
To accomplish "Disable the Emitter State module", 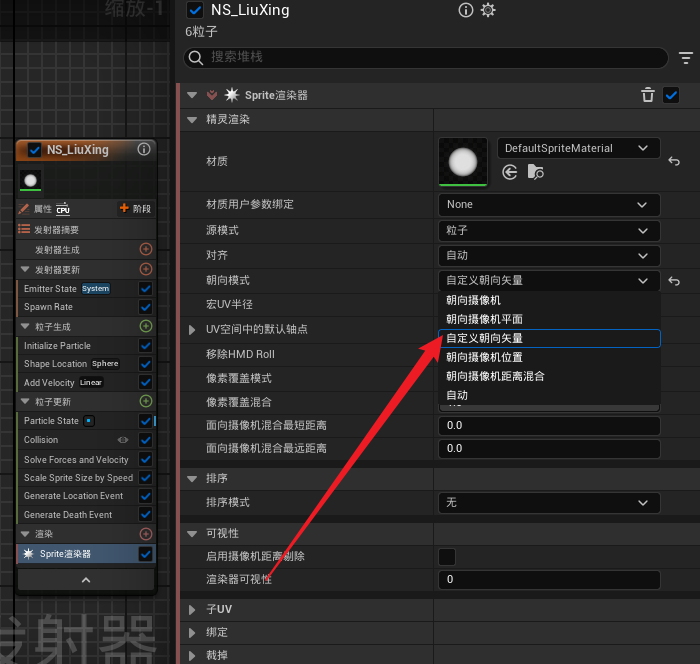I will tap(146, 288).
